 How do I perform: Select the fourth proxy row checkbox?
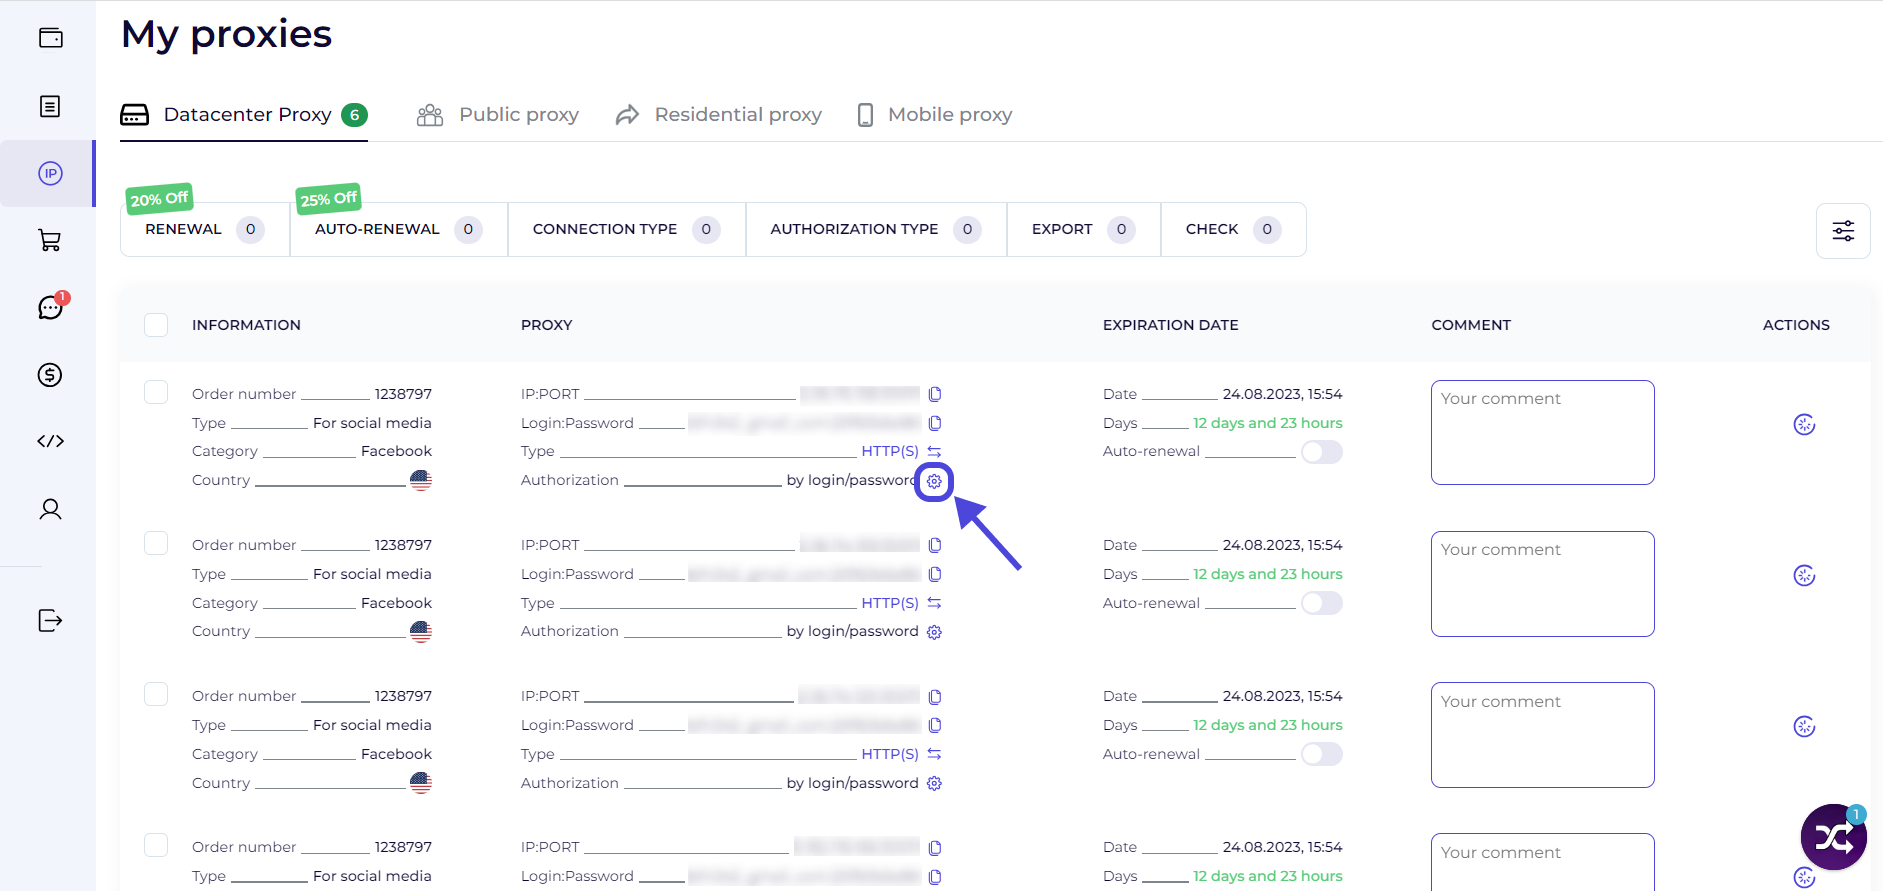coord(156,845)
